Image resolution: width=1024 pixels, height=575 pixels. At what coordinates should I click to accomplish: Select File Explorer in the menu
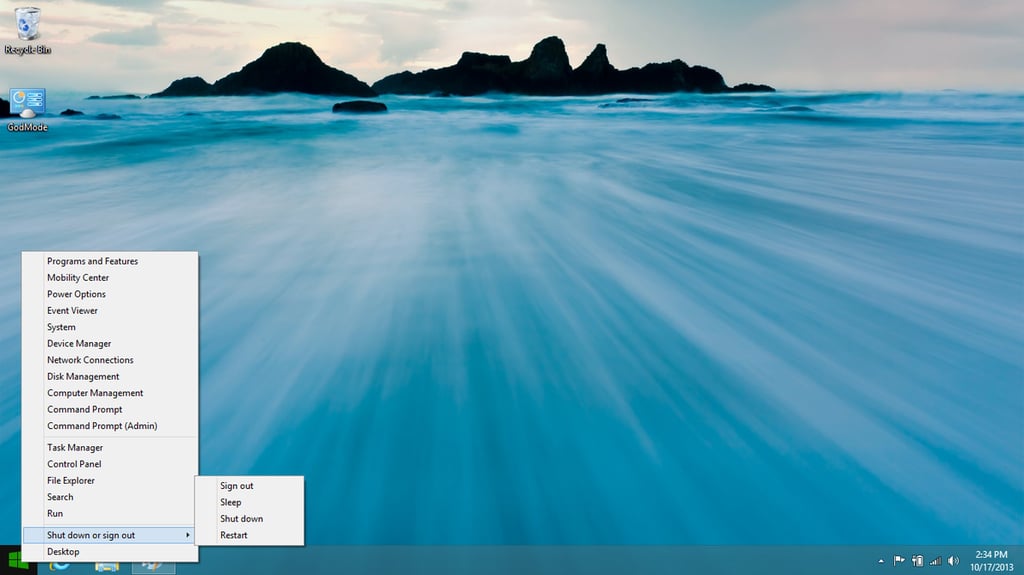(x=110, y=480)
